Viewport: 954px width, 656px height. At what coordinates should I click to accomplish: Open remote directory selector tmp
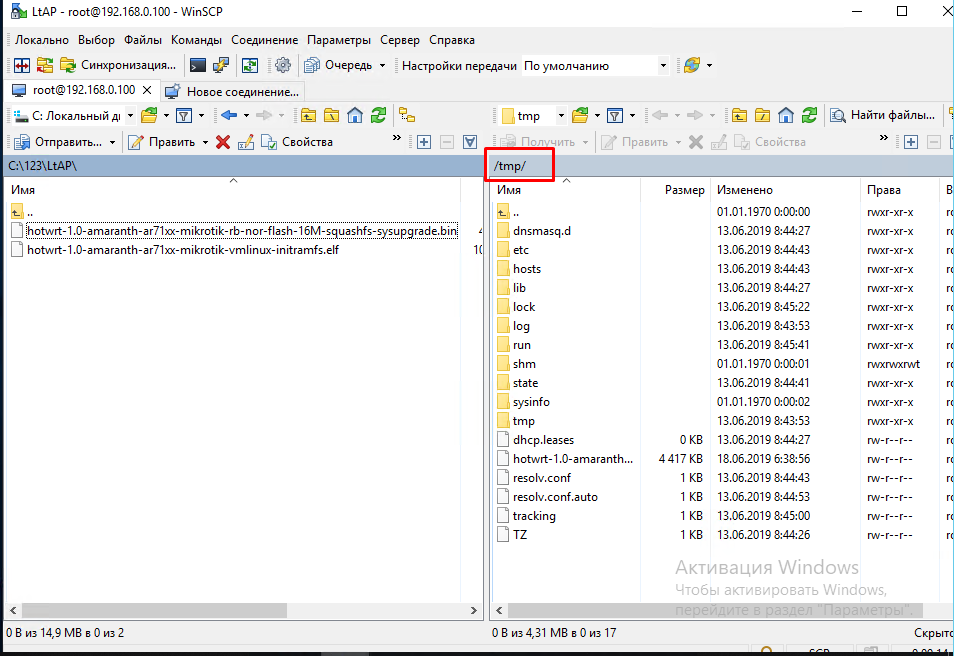point(533,116)
